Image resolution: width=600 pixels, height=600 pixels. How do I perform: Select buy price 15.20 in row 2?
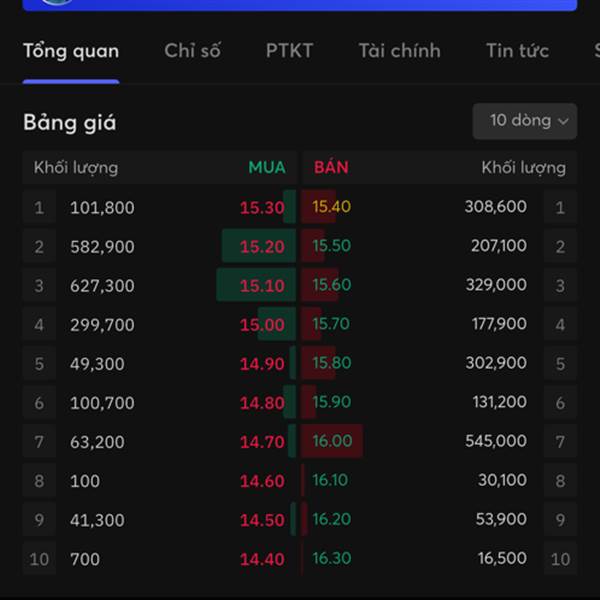point(262,247)
